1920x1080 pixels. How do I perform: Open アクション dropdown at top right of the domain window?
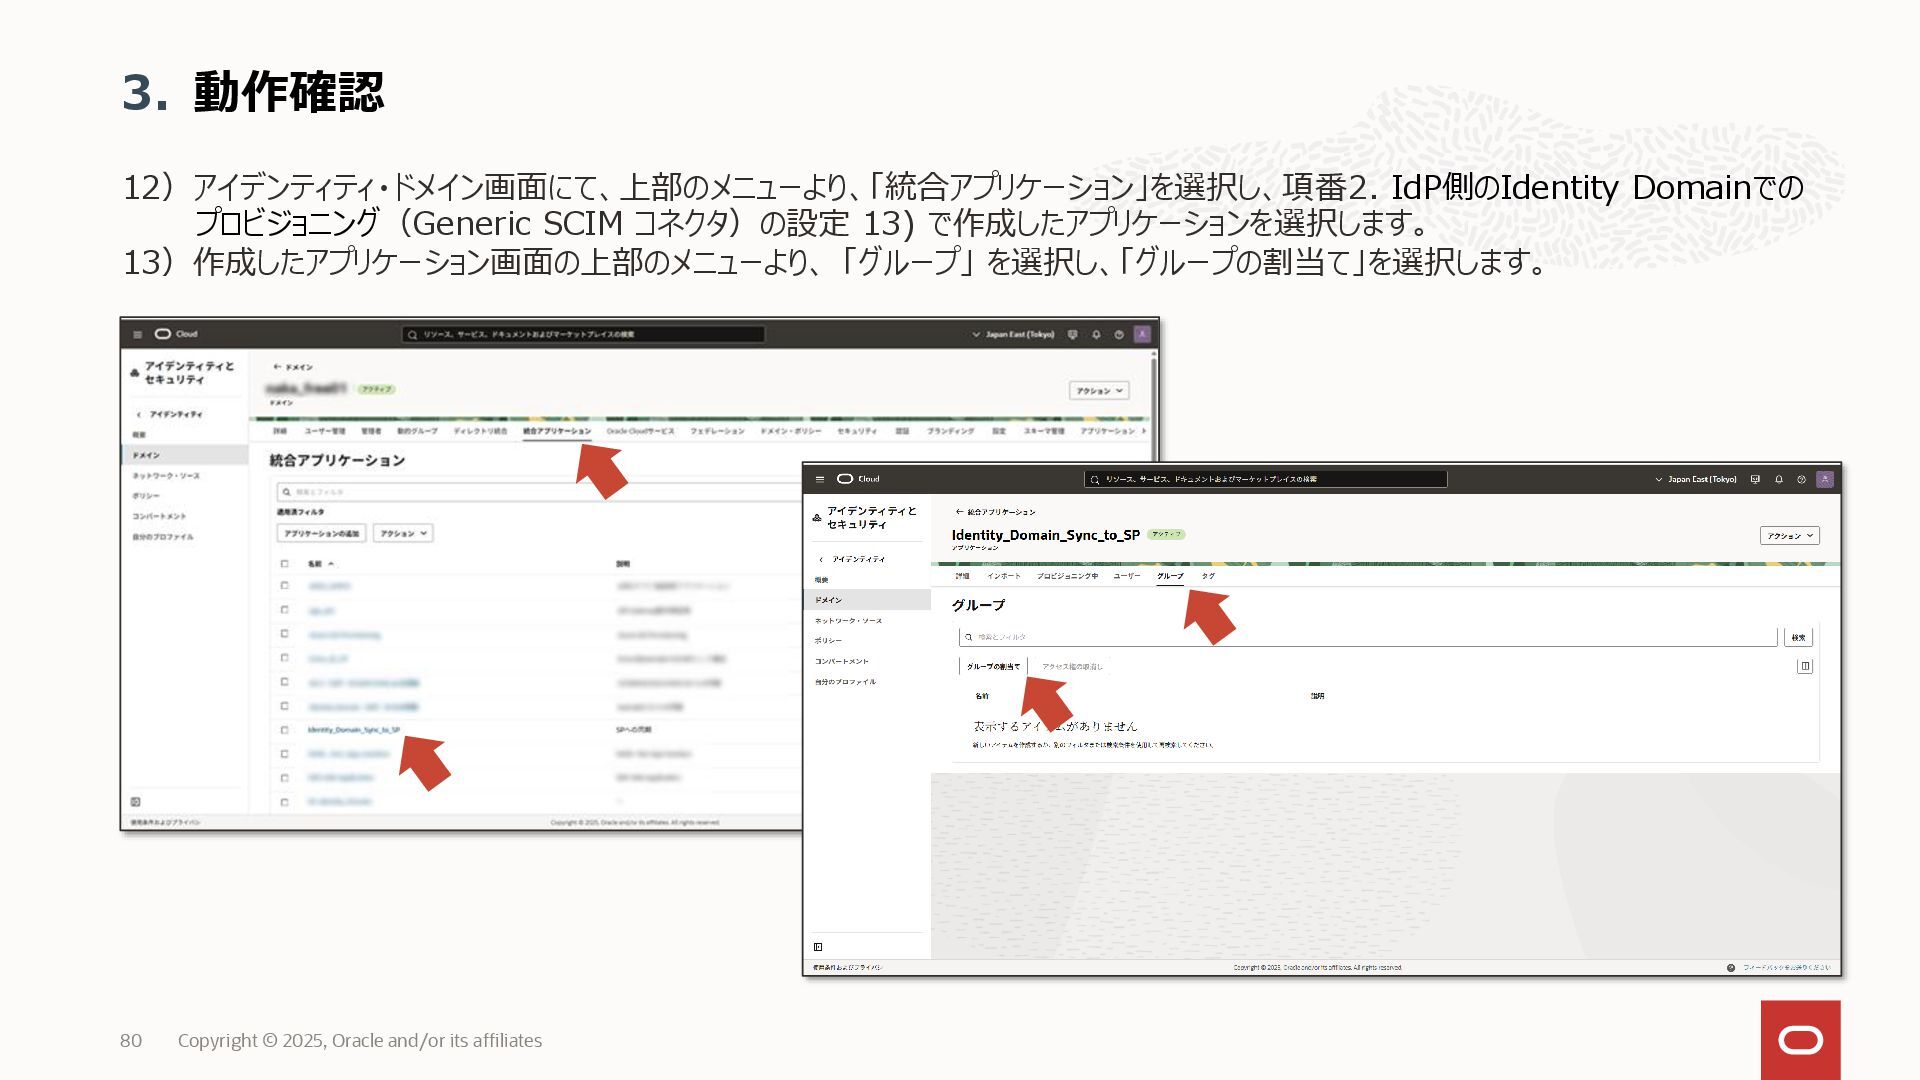1099,391
